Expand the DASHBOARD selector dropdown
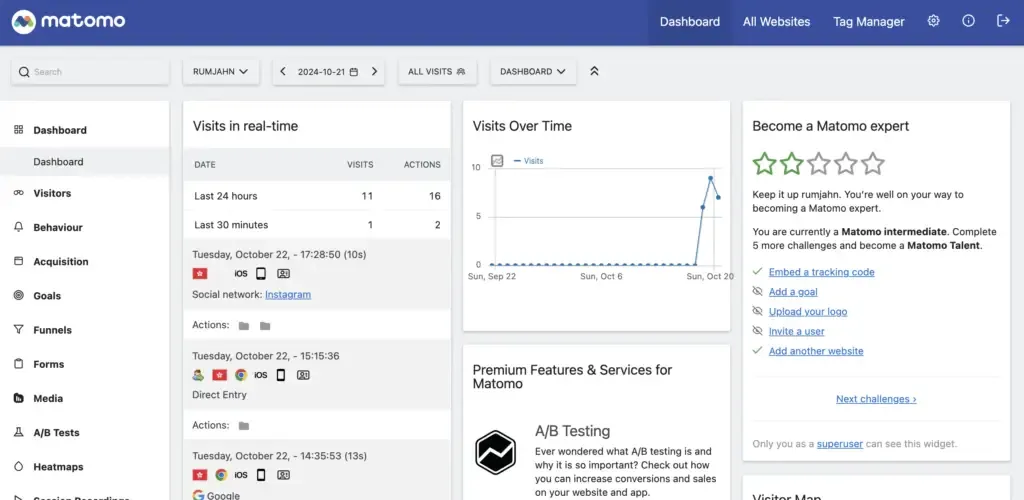 532,72
